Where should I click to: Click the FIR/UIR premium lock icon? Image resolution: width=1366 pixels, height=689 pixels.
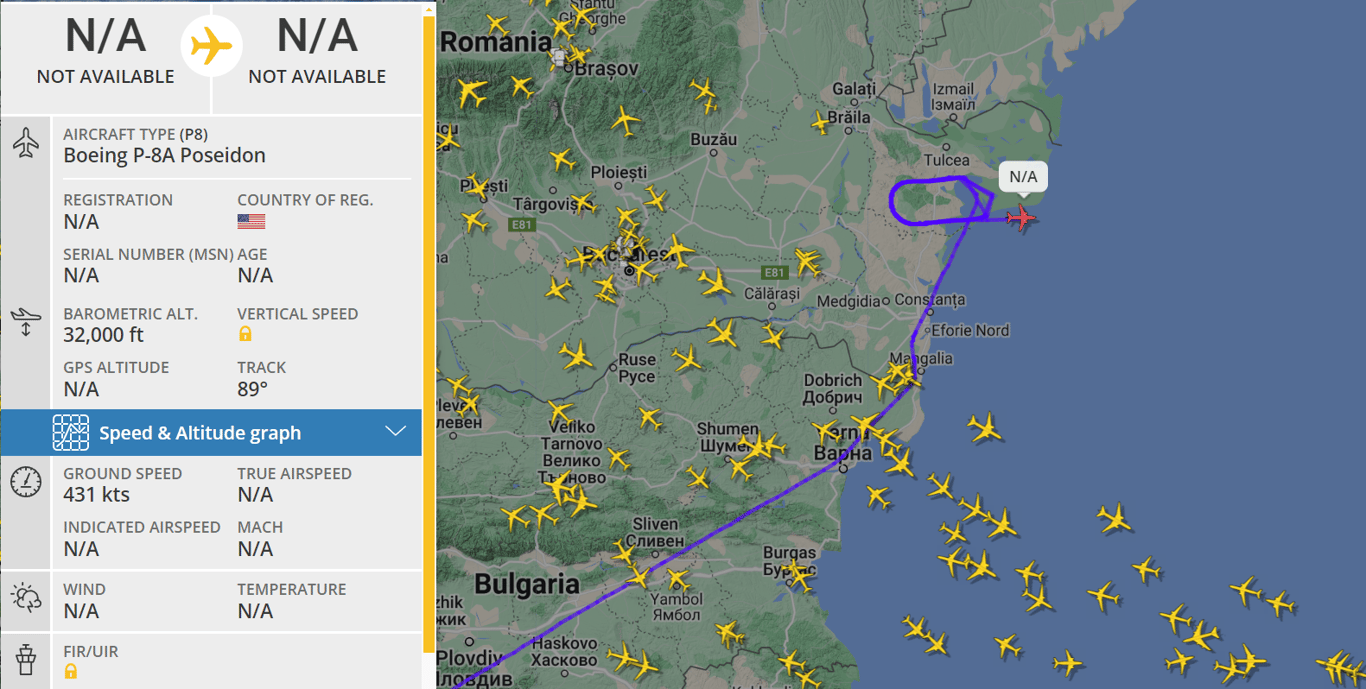[x=71, y=671]
